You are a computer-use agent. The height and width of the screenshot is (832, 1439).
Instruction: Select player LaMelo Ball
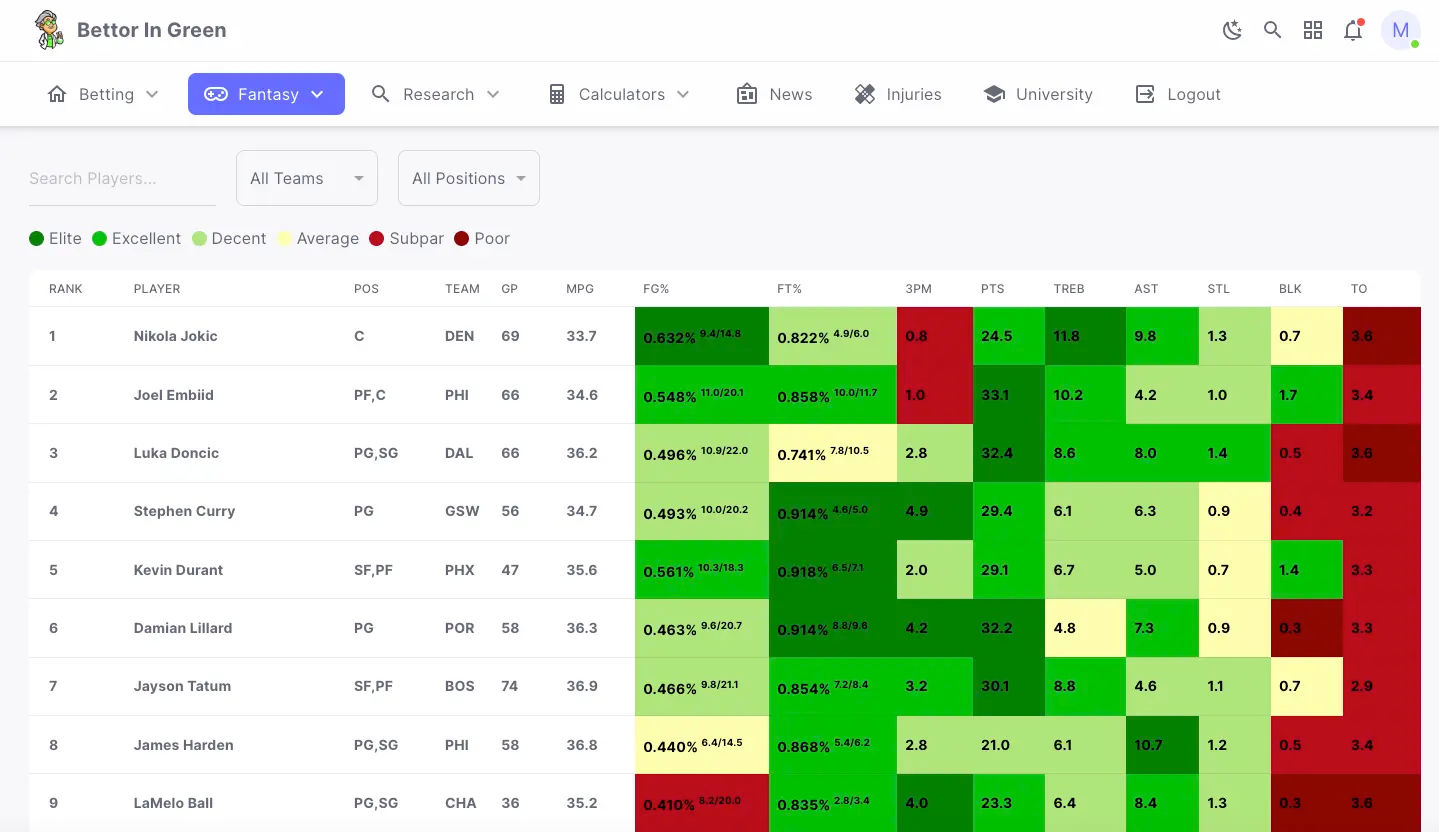(173, 803)
